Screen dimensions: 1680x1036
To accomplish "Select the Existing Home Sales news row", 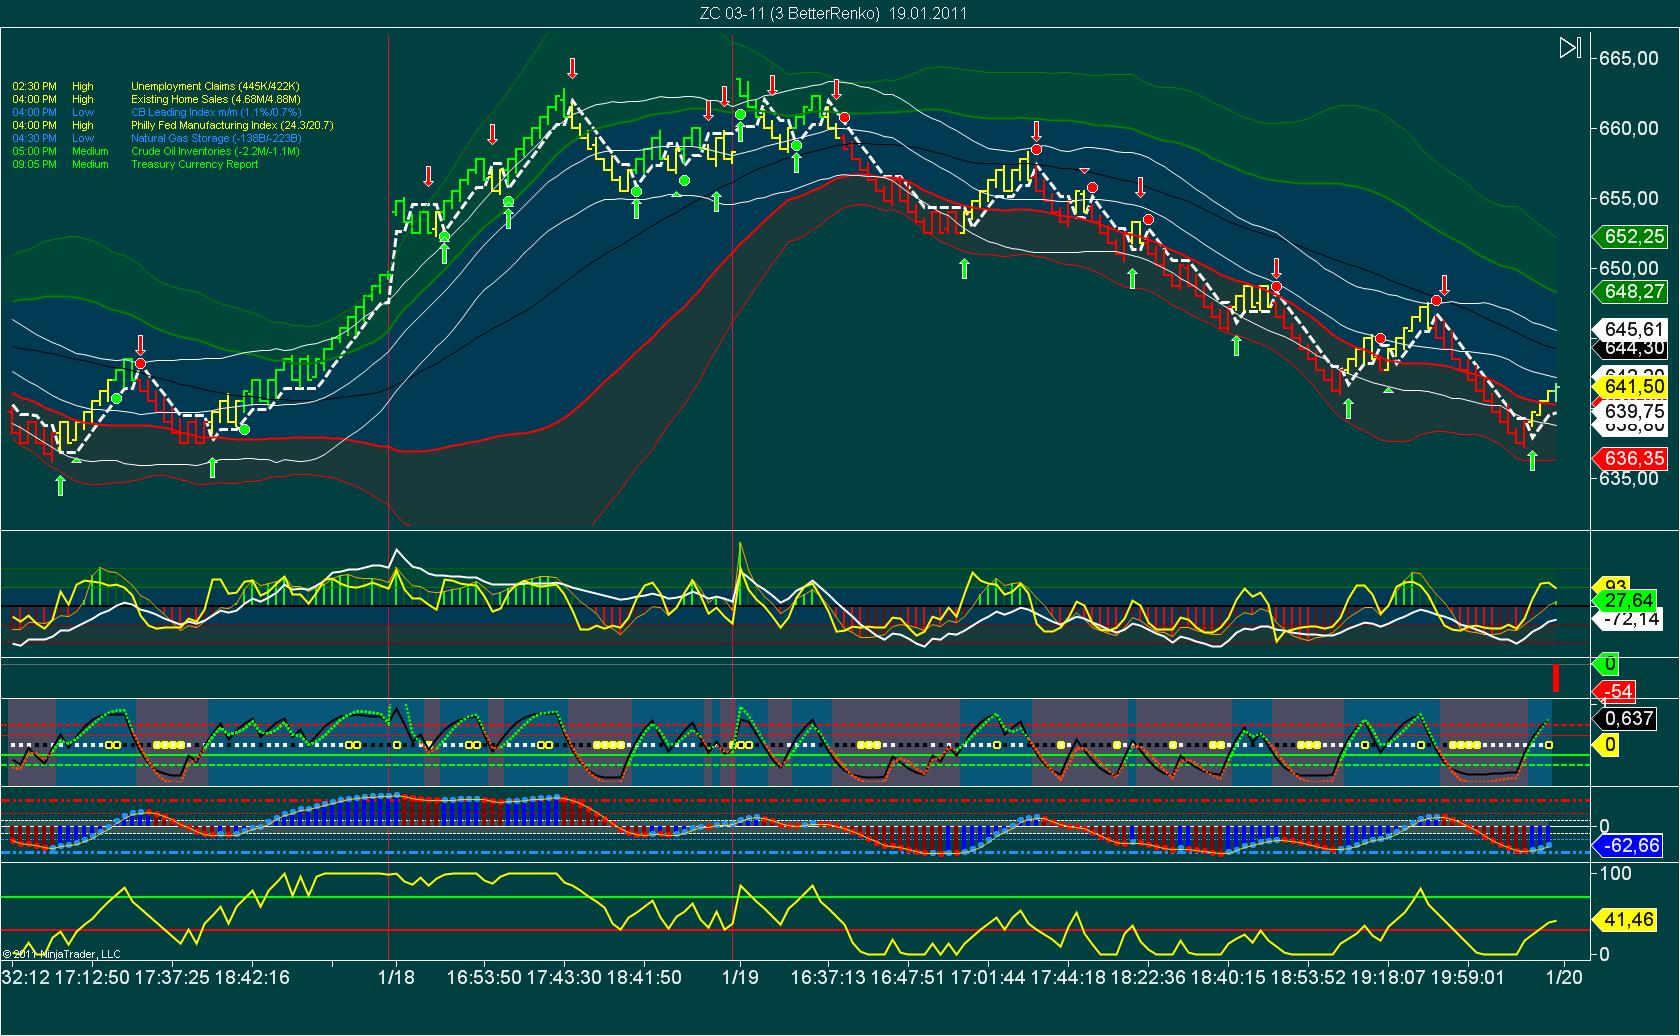I will tap(156, 100).
